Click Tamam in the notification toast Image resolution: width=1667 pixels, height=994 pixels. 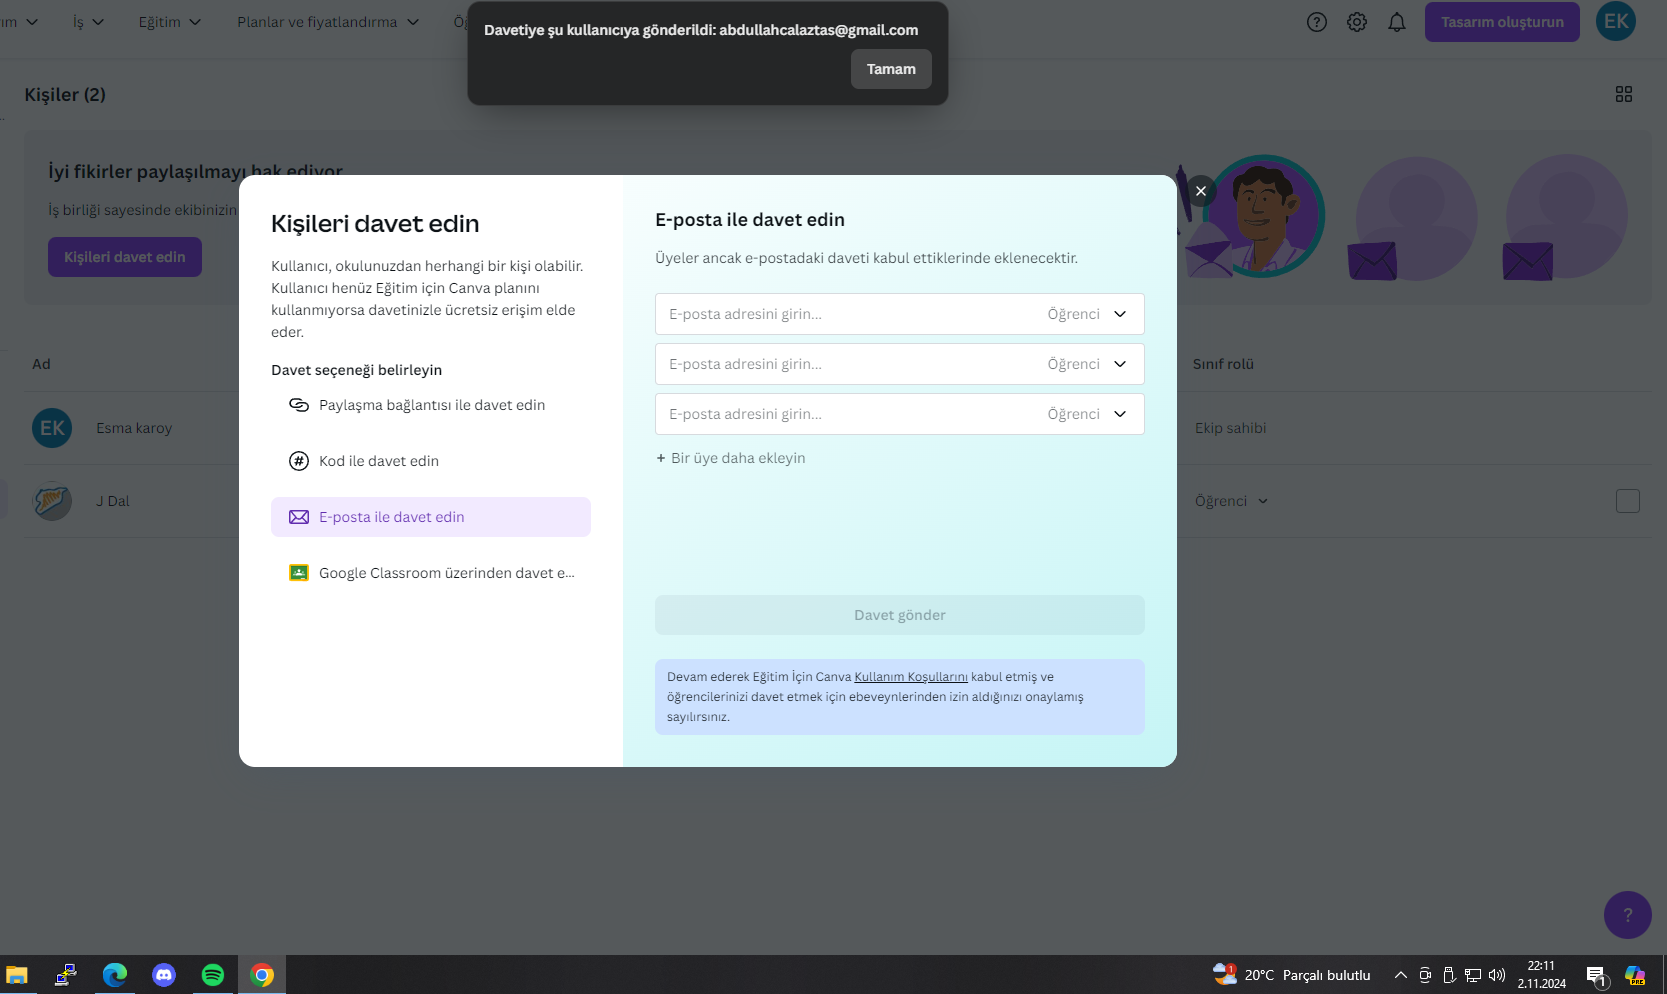point(891,69)
